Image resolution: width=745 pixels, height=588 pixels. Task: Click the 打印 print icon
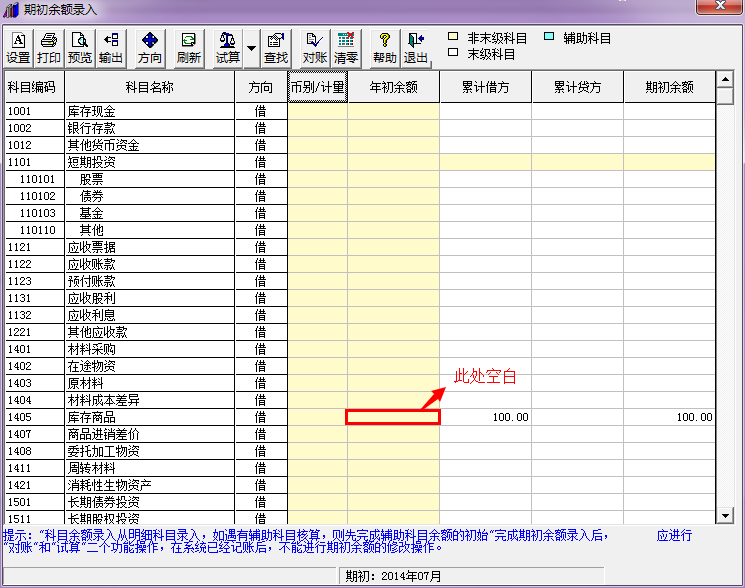(x=48, y=48)
